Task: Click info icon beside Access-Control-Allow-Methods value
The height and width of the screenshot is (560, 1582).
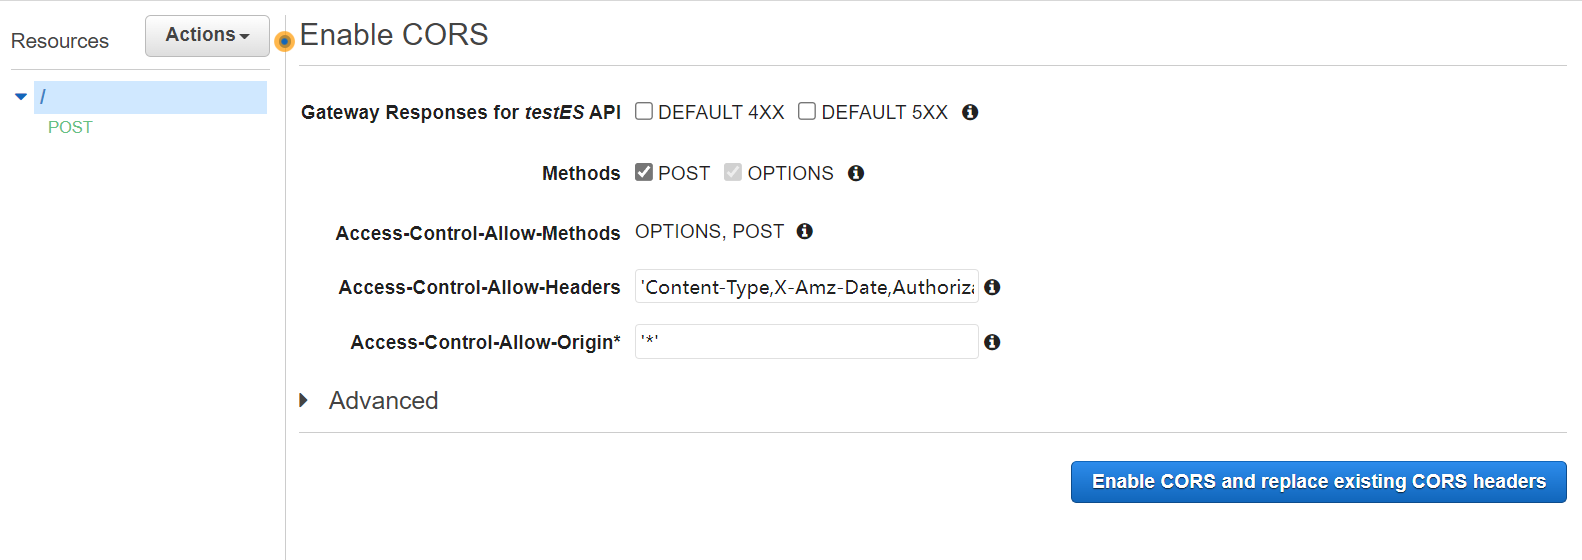Action: [x=805, y=231]
